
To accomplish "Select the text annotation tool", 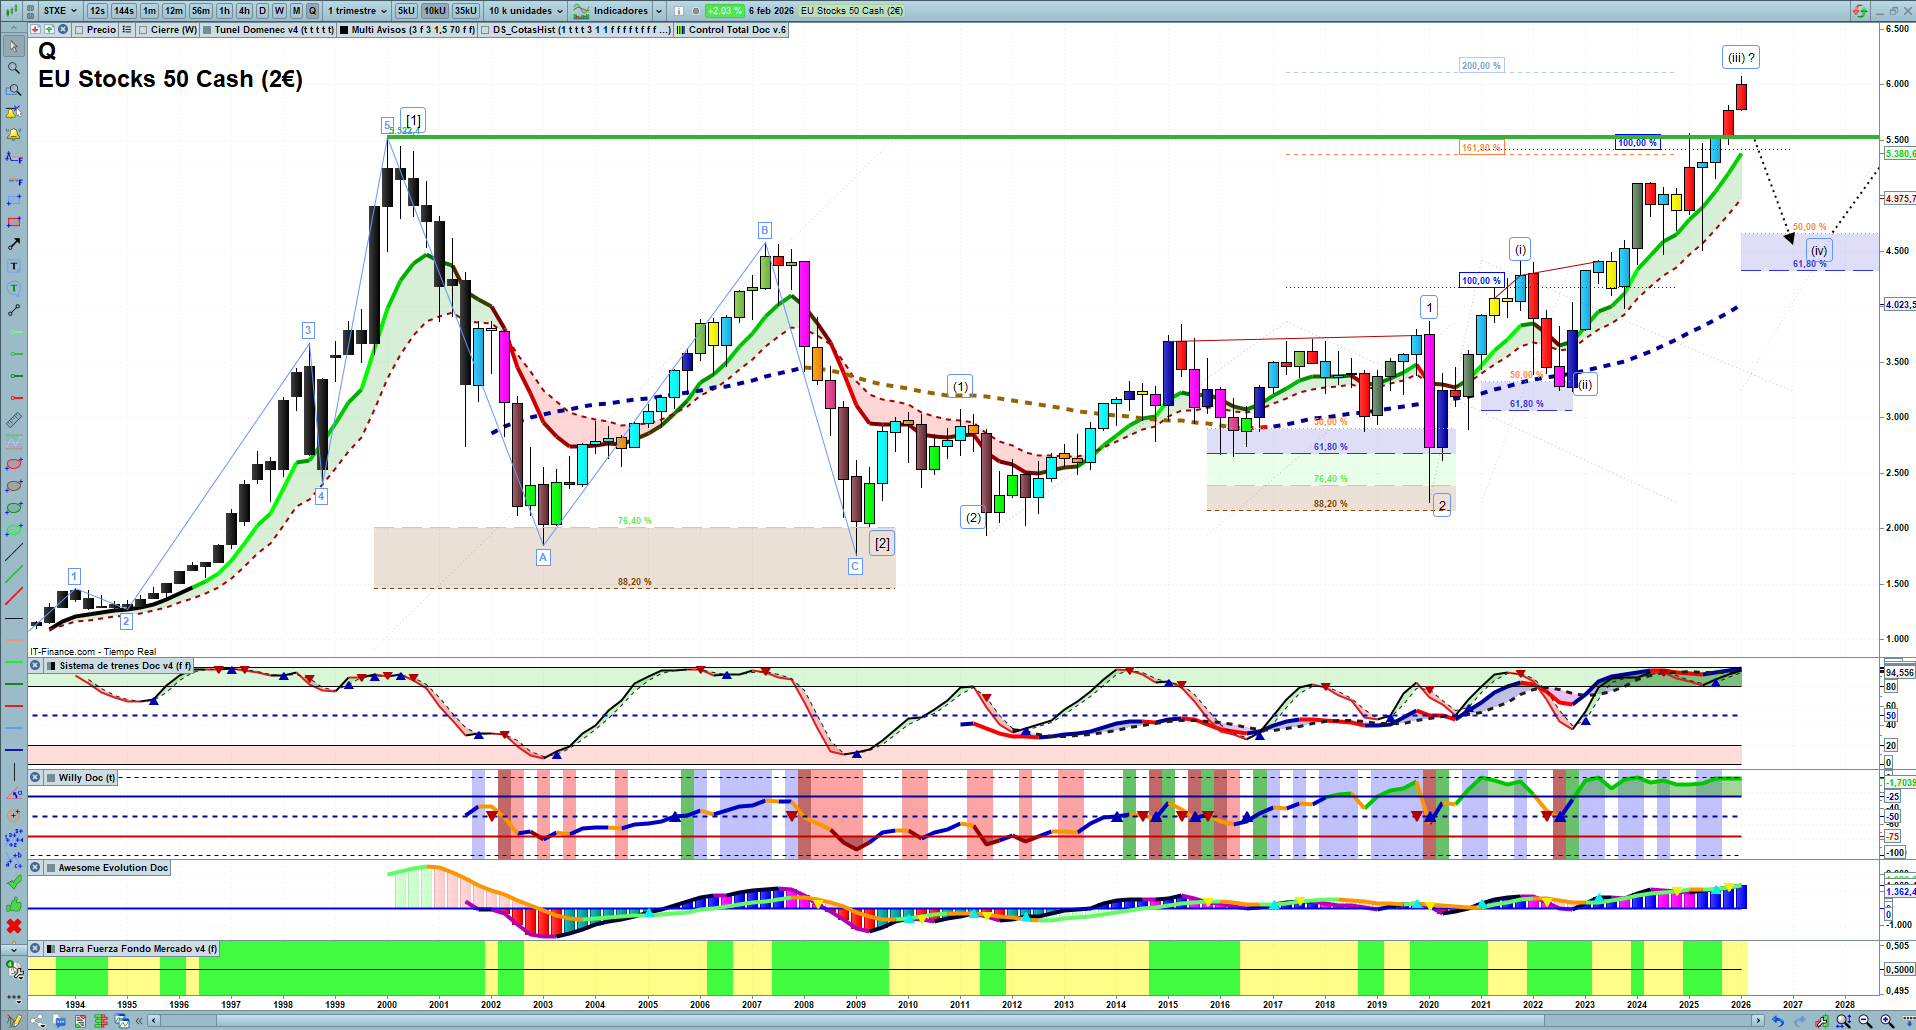I will 14,266.
